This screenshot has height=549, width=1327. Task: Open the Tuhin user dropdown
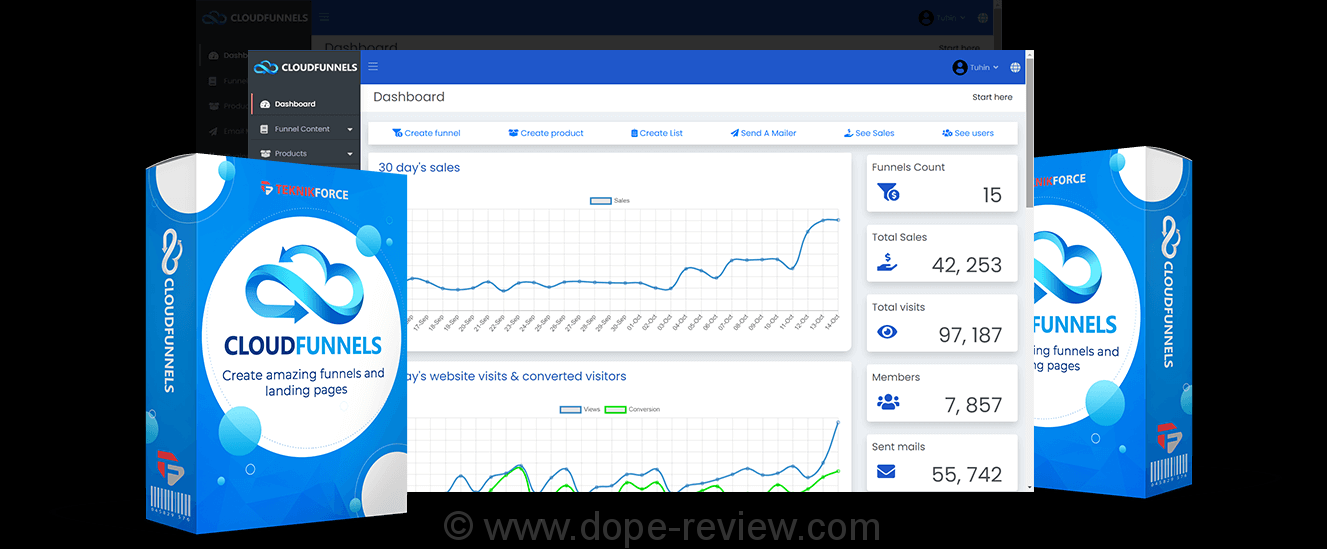coord(975,67)
